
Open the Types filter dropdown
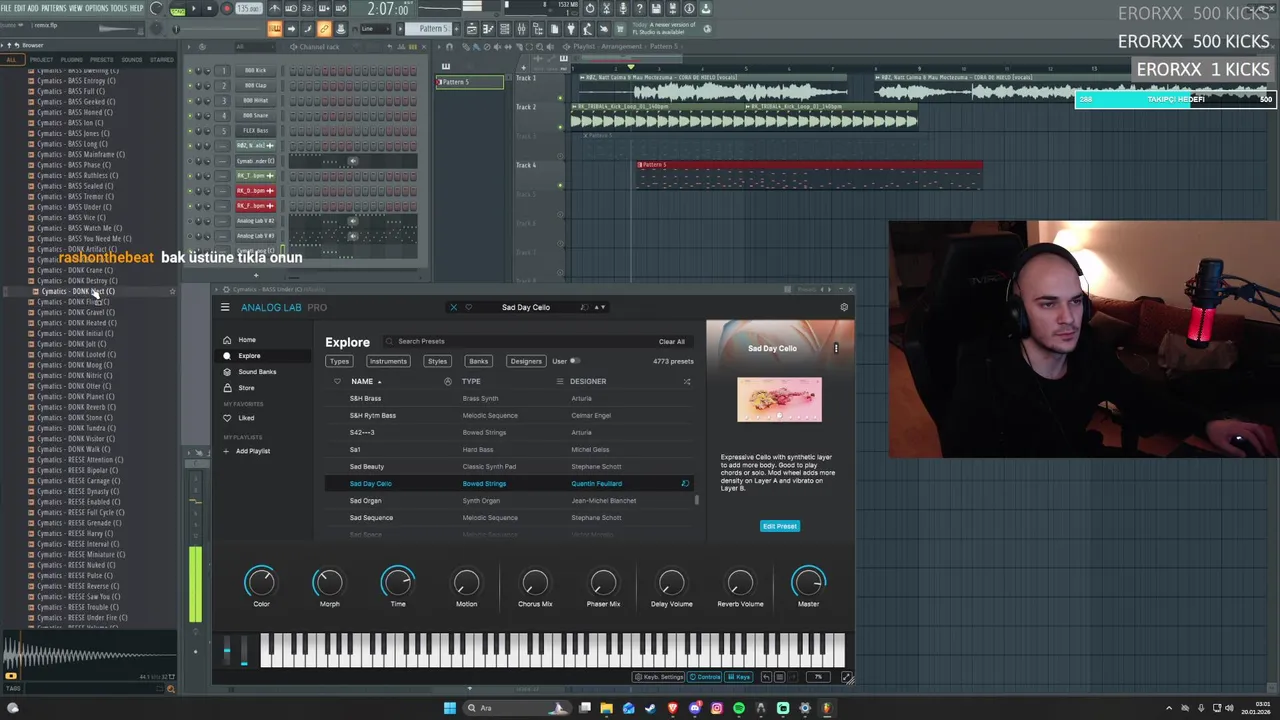click(339, 361)
